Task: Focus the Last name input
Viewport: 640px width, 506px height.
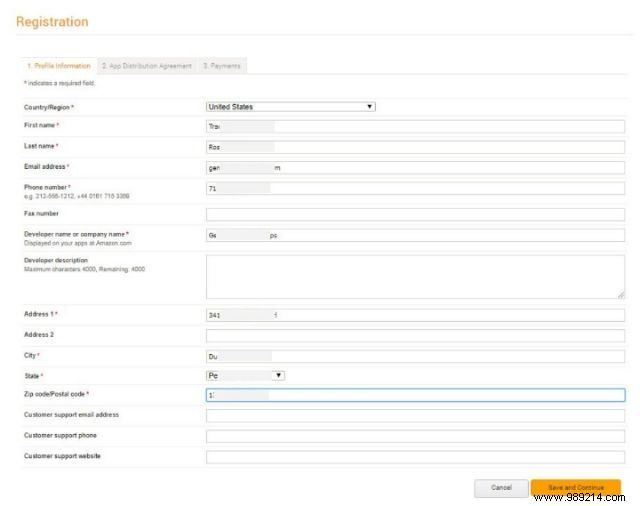Action: [415, 147]
